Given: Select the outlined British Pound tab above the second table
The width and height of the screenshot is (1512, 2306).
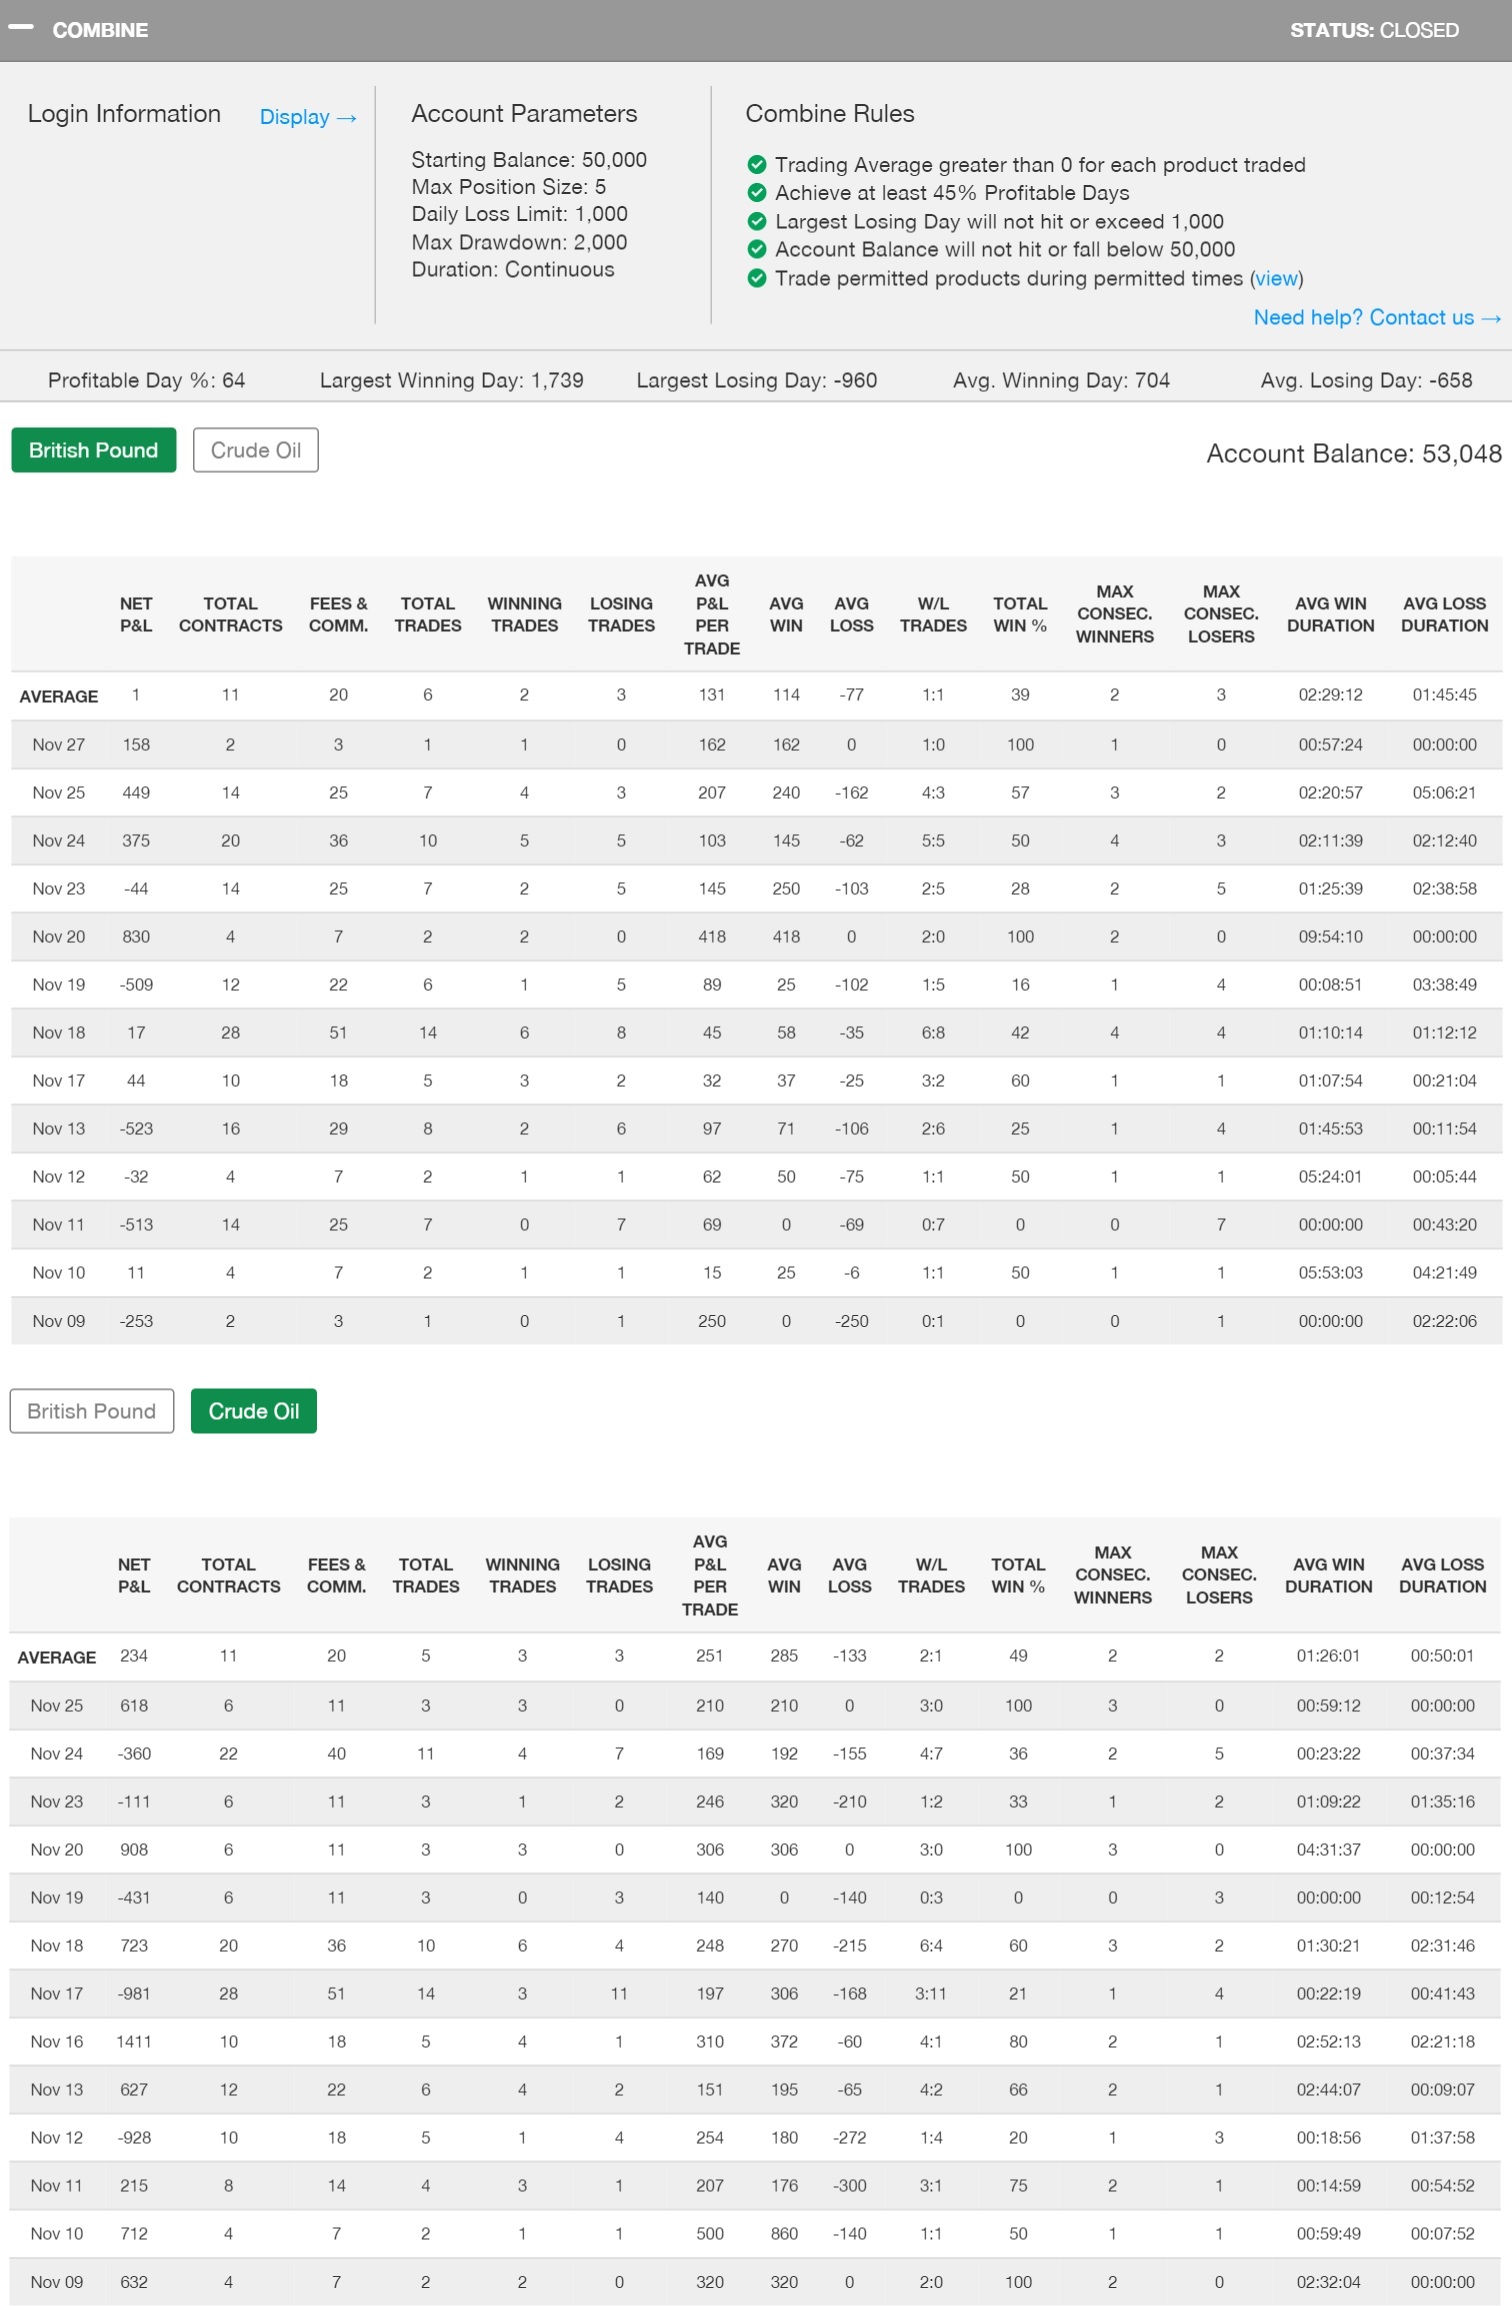Looking at the screenshot, I should [x=92, y=1410].
